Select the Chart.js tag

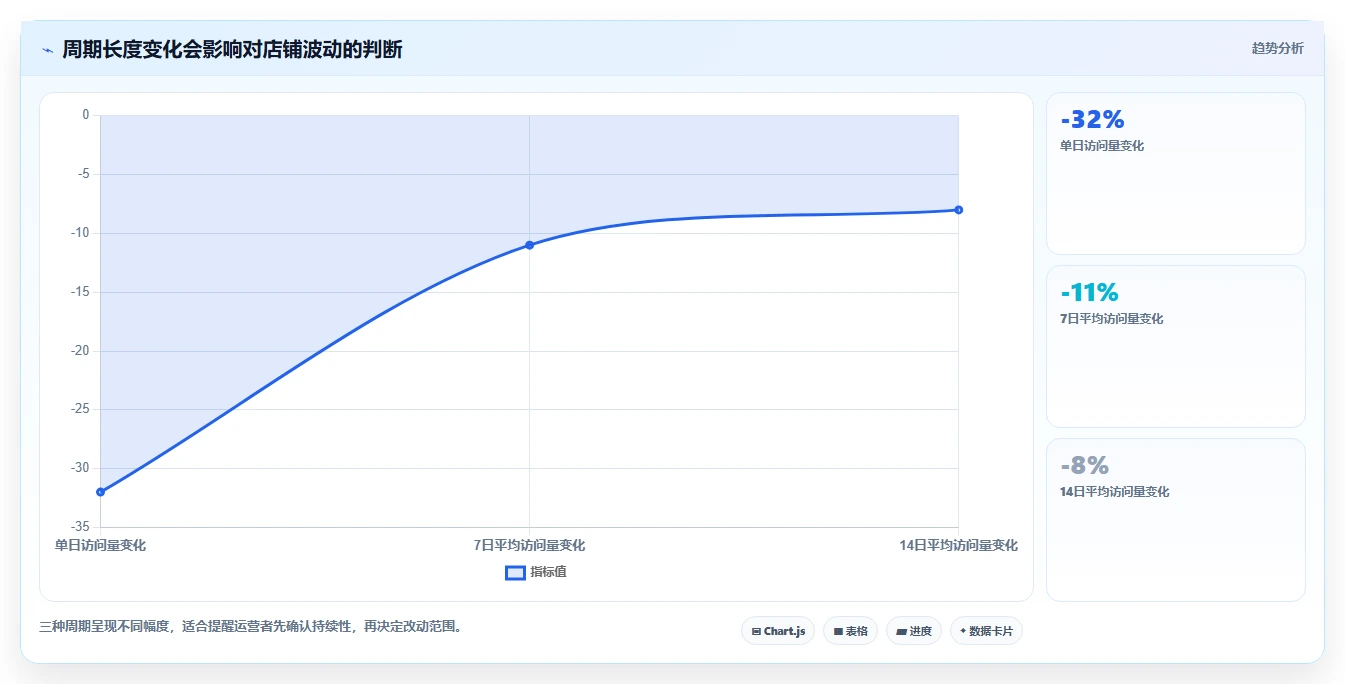click(778, 631)
